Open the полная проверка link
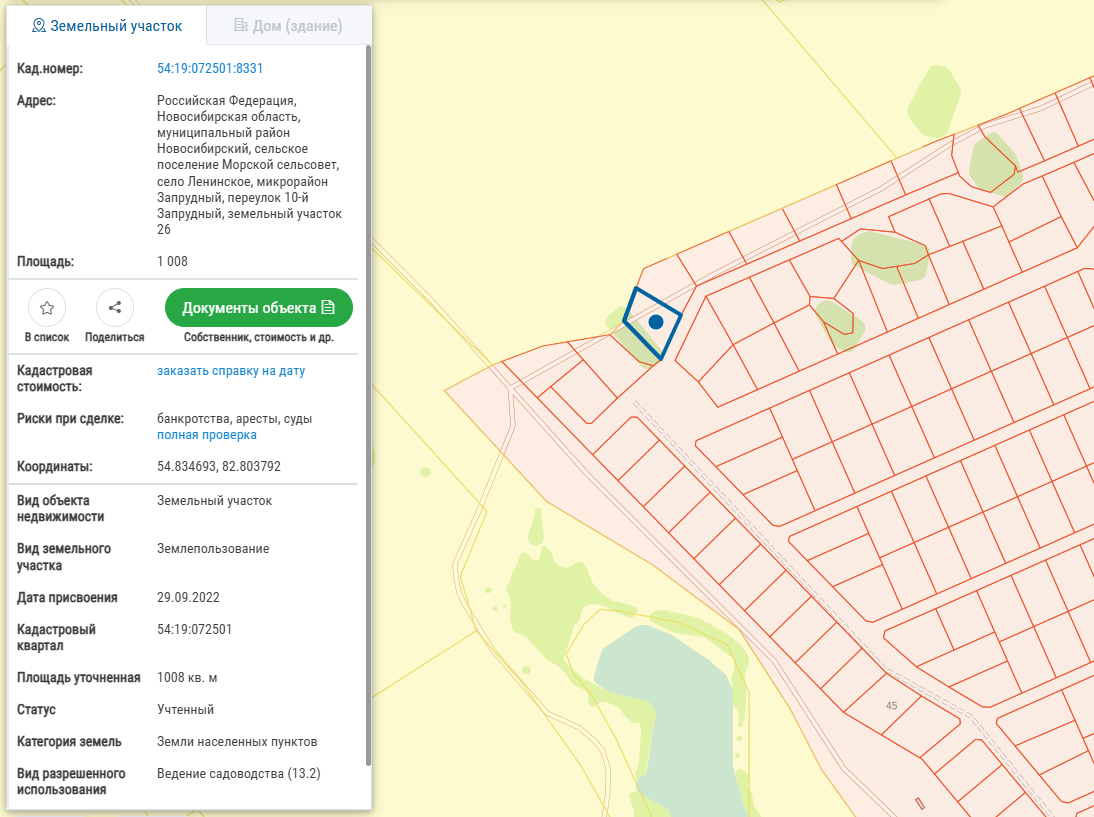 pyautogui.click(x=207, y=435)
